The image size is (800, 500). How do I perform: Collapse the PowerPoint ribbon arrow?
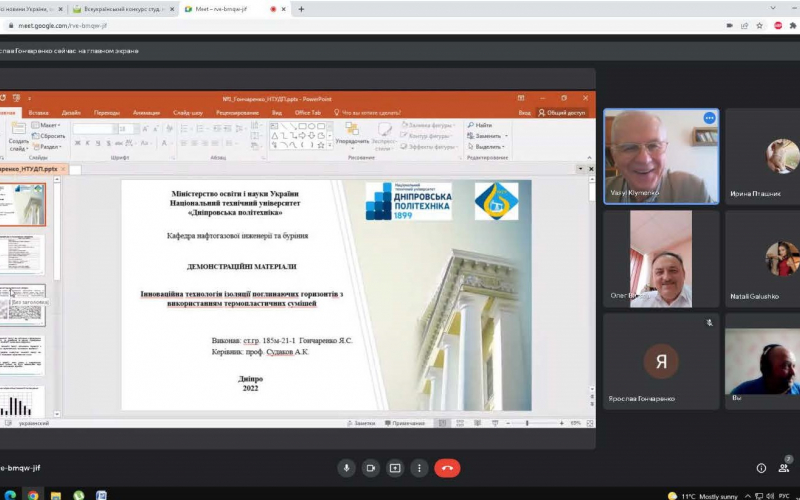click(x=589, y=158)
